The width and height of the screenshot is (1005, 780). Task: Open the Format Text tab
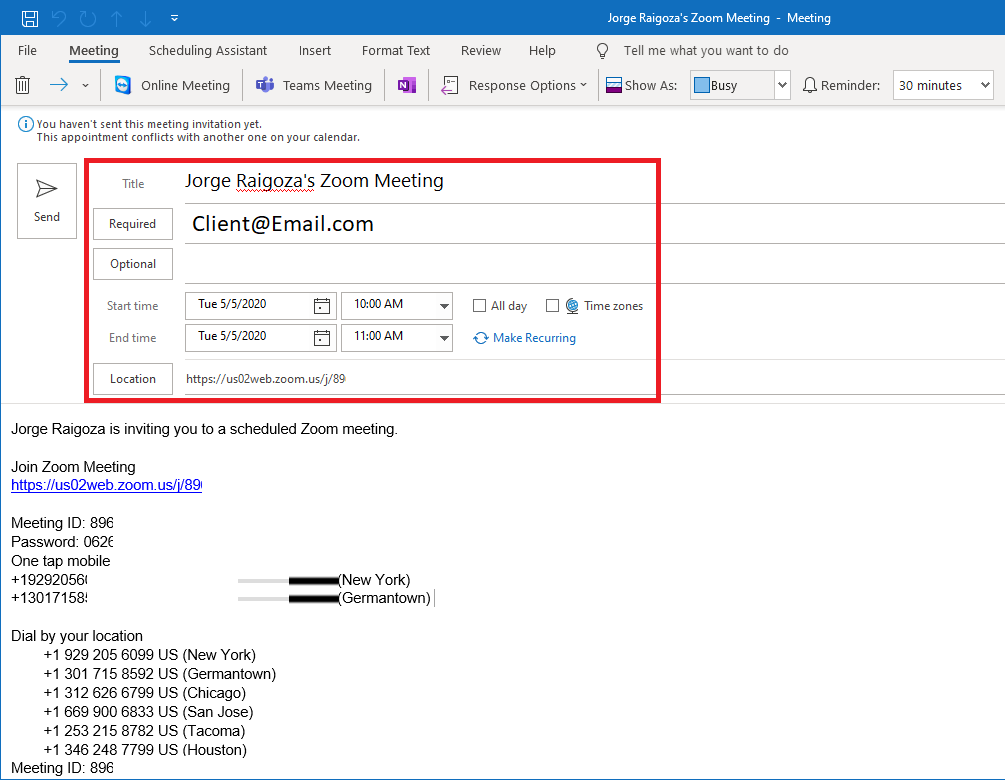tap(396, 51)
